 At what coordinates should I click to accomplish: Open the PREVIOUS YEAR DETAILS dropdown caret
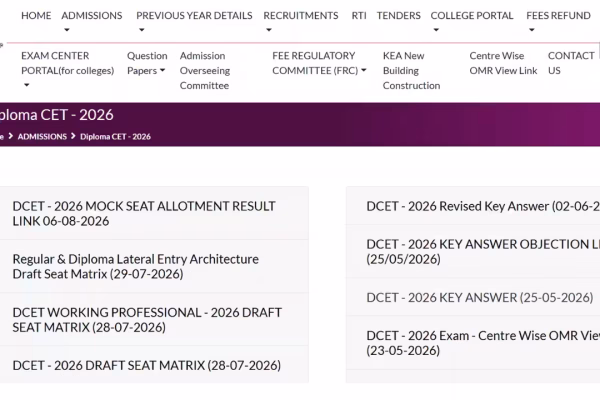pyautogui.click(x=142, y=30)
